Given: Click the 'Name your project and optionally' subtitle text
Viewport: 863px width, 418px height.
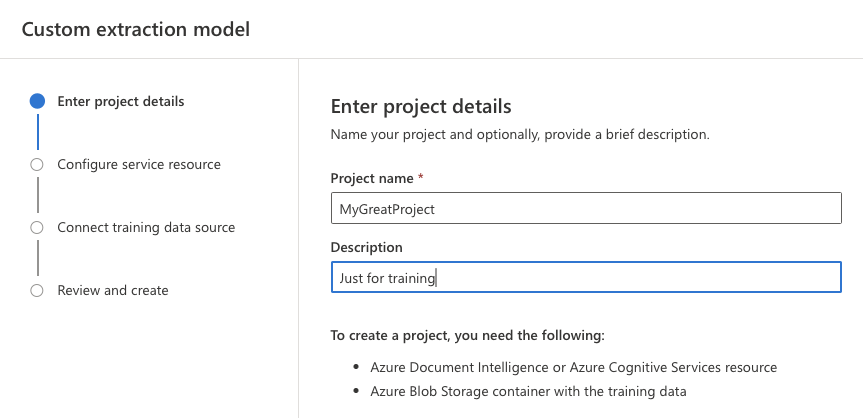Looking at the screenshot, I should tap(519, 134).
